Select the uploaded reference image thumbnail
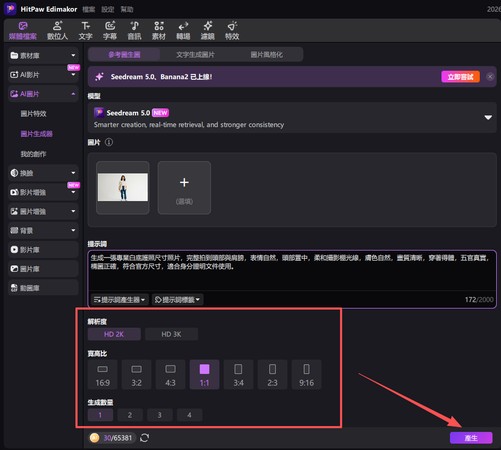 click(x=123, y=187)
